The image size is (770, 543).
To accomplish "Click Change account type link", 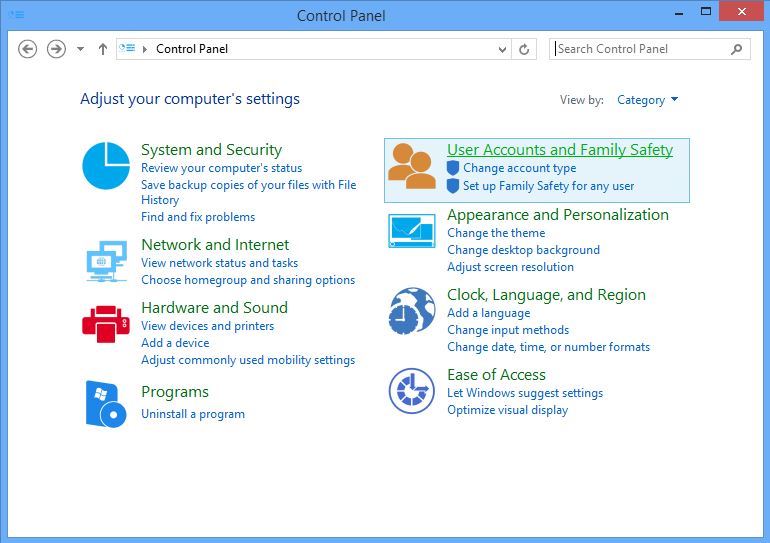I will pyautogui.click(x=520, y=168).
